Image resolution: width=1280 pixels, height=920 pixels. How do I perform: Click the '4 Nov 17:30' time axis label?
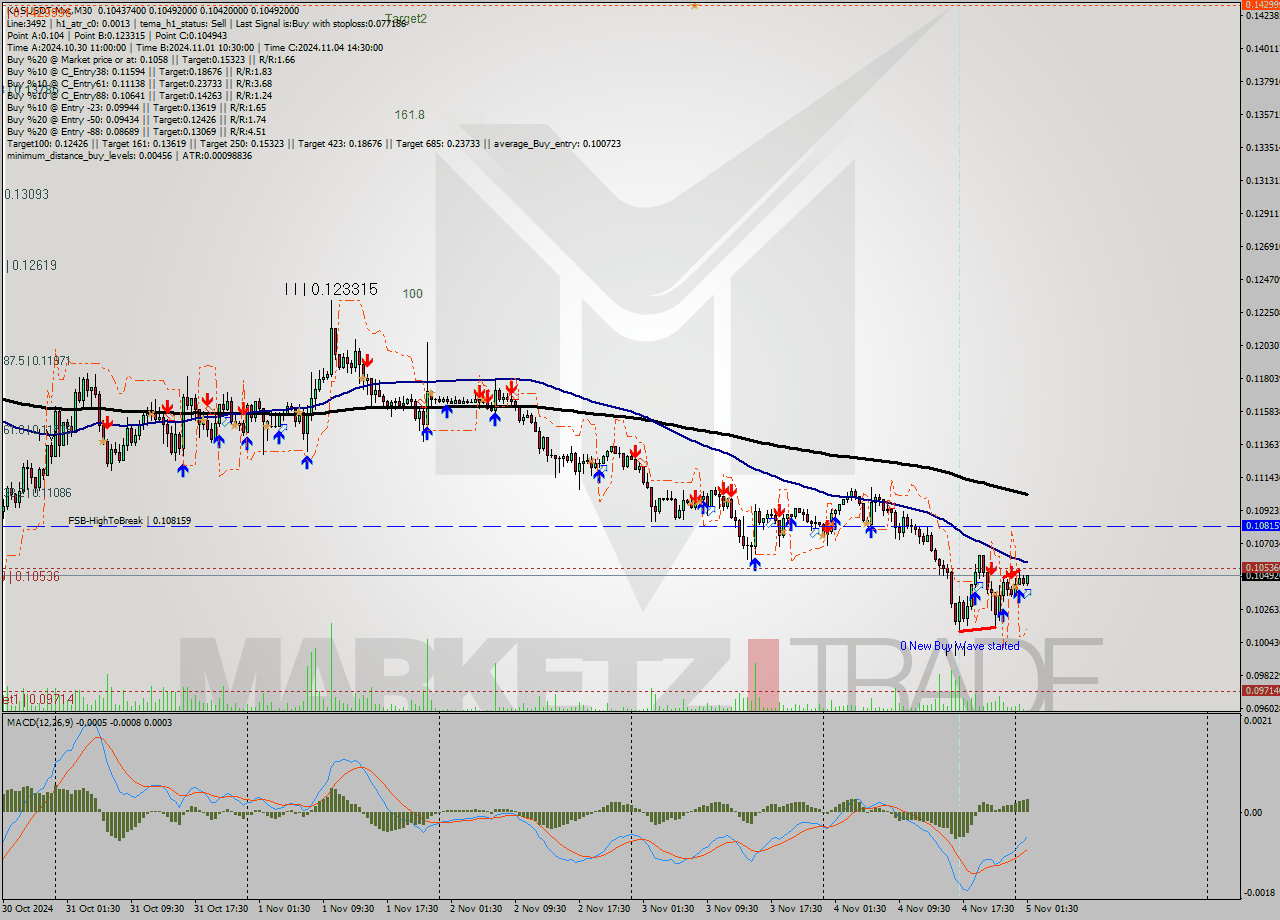988,909
